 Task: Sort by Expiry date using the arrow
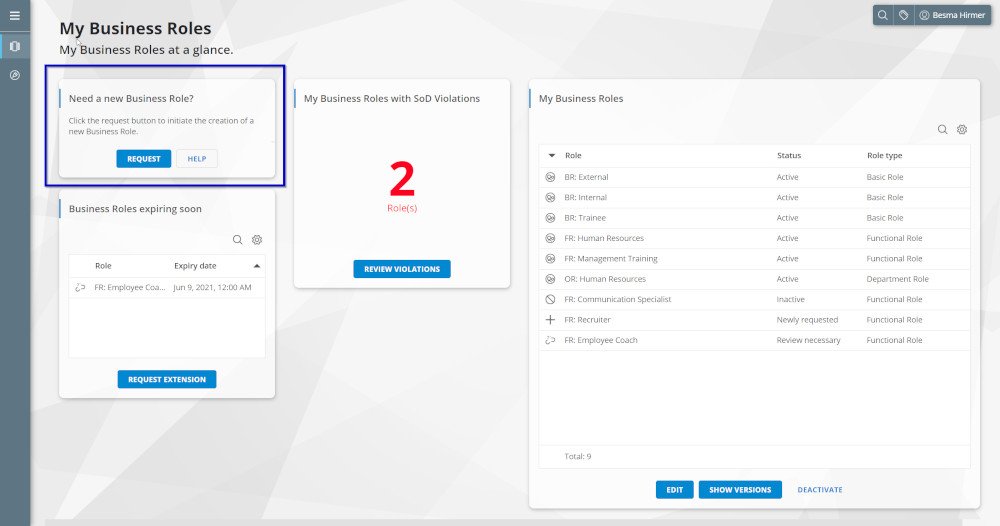coord(257,266)
